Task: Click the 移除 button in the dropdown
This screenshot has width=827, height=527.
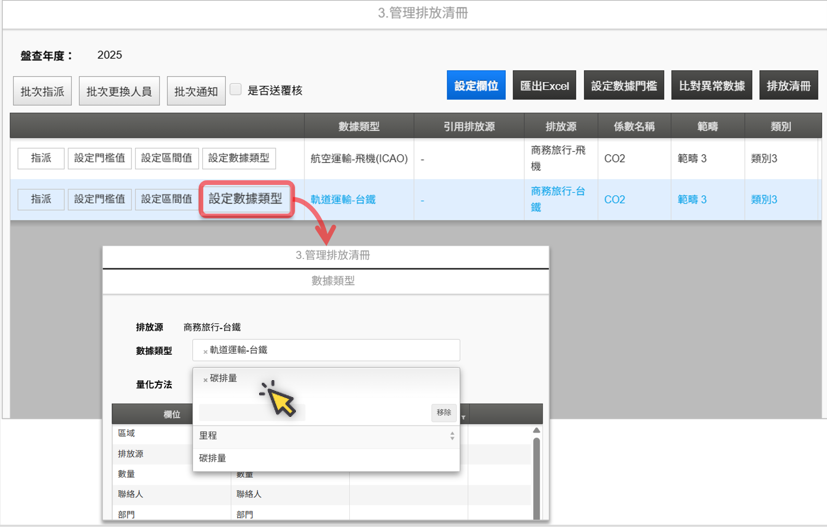Action: click(443, 412)
